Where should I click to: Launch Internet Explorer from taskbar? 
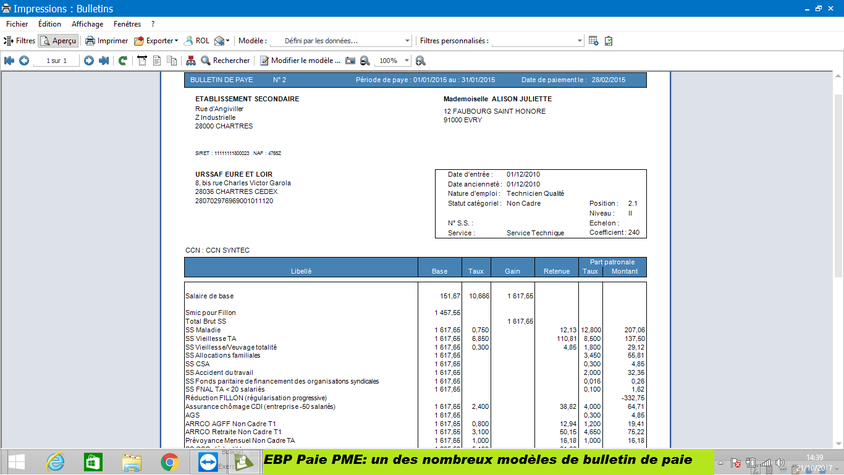55,462
